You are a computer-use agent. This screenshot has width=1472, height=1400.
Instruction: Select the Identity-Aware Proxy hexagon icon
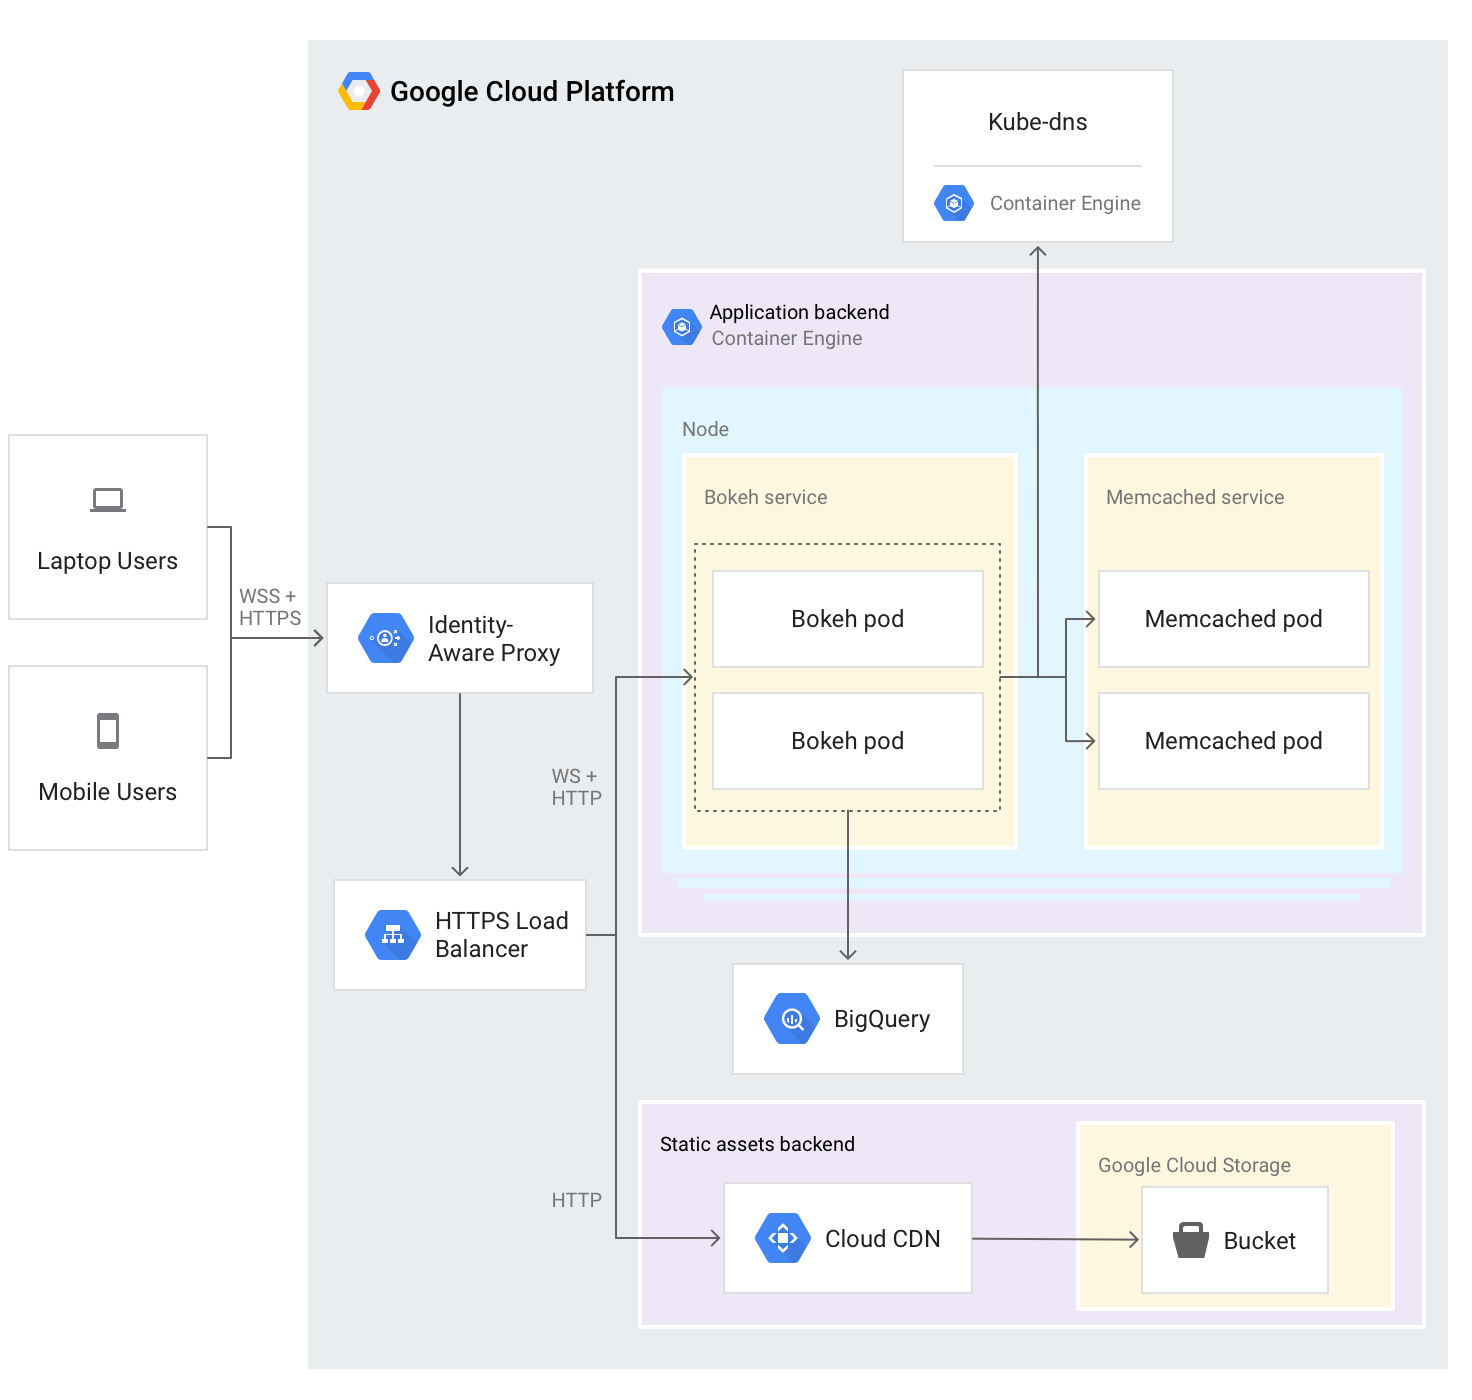[386, 637]
